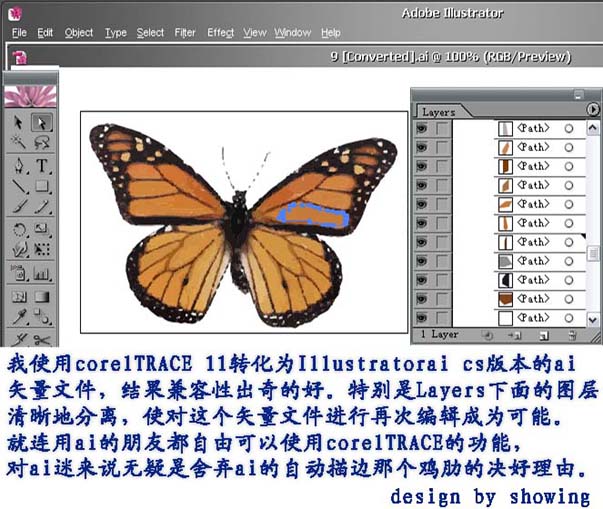
Task: Select the Column Graph tool
Action: click(42, 273)
